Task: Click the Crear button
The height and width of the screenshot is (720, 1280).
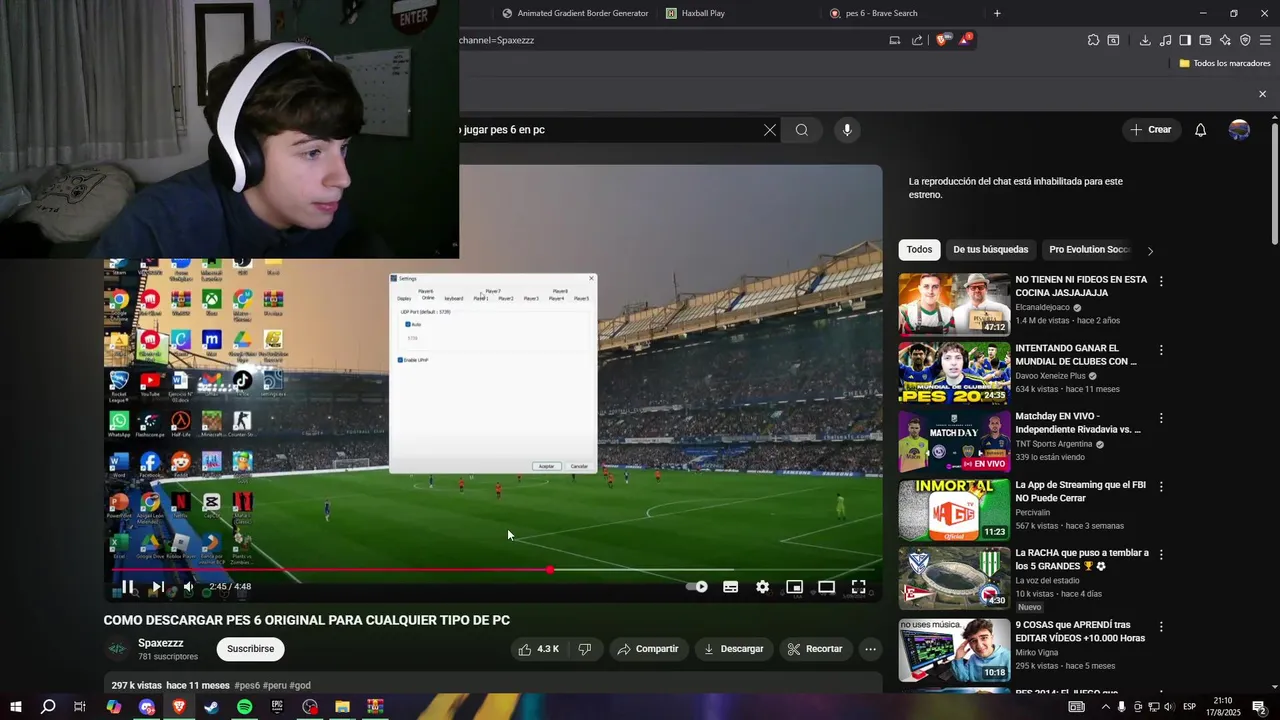Action: (x=1150, y=130)
